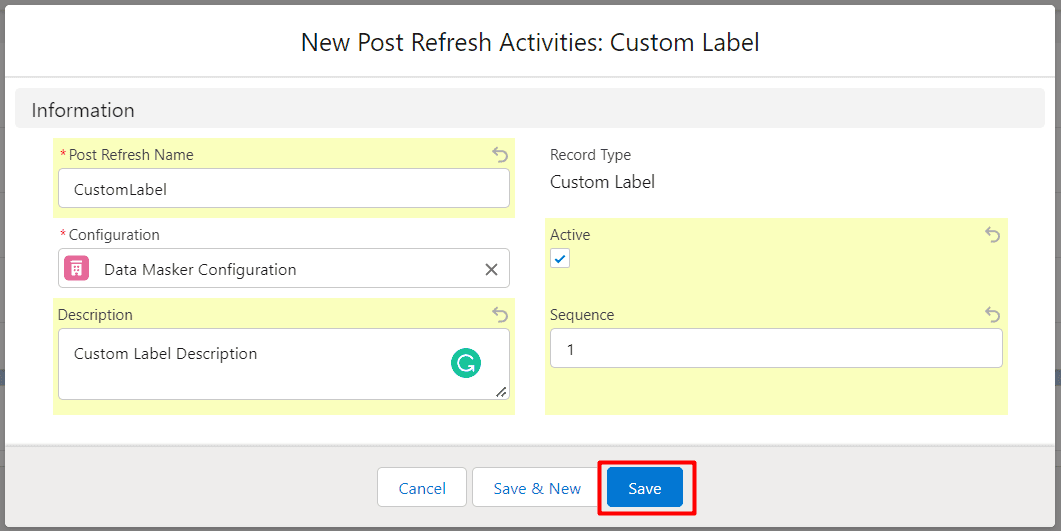Revert the Description field using undo icon
This screenshot has width=1061, height=531.
coord(500,315)
